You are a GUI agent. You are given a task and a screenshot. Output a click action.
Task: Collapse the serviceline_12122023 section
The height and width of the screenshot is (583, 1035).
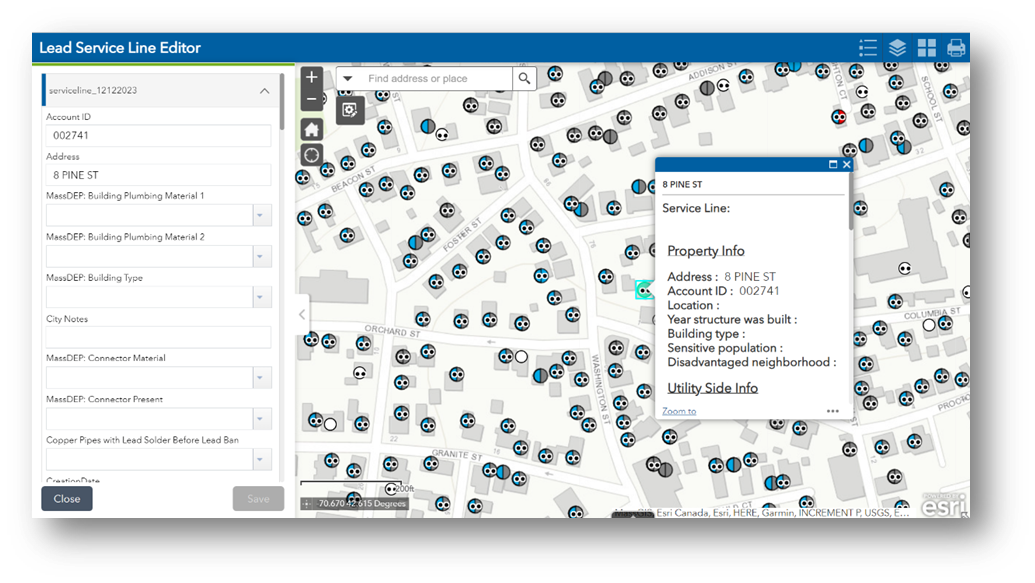(x=264, y=91)
